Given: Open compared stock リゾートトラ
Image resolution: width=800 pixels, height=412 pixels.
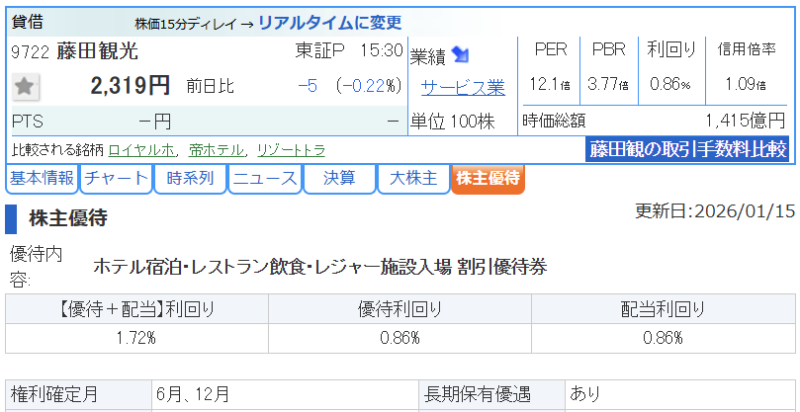Looking at the screenshot, I should tap(290, 150).
